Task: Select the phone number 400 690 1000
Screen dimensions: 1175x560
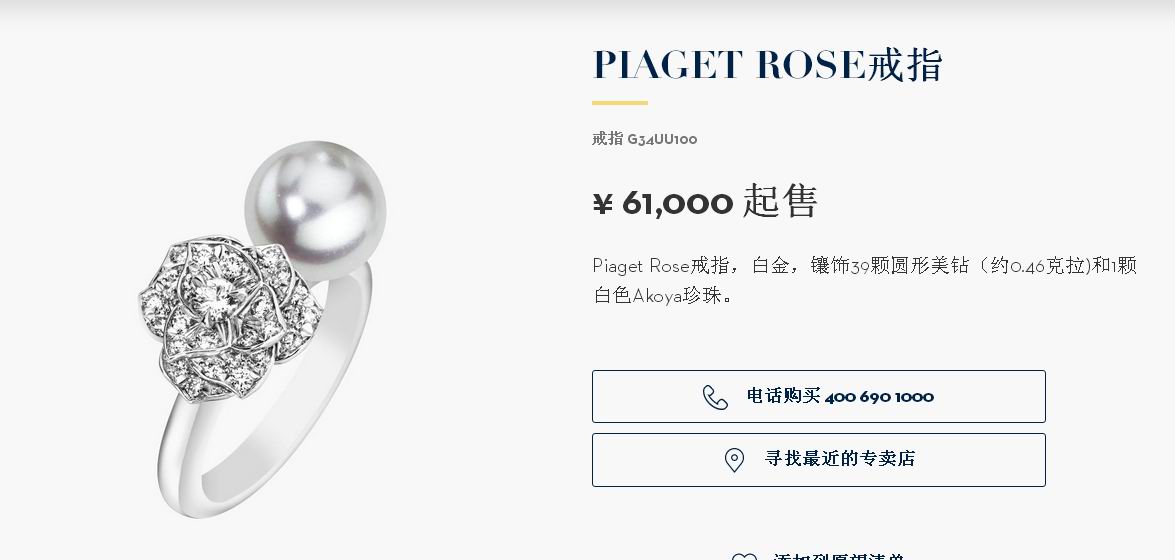Action: pos(879,397)
